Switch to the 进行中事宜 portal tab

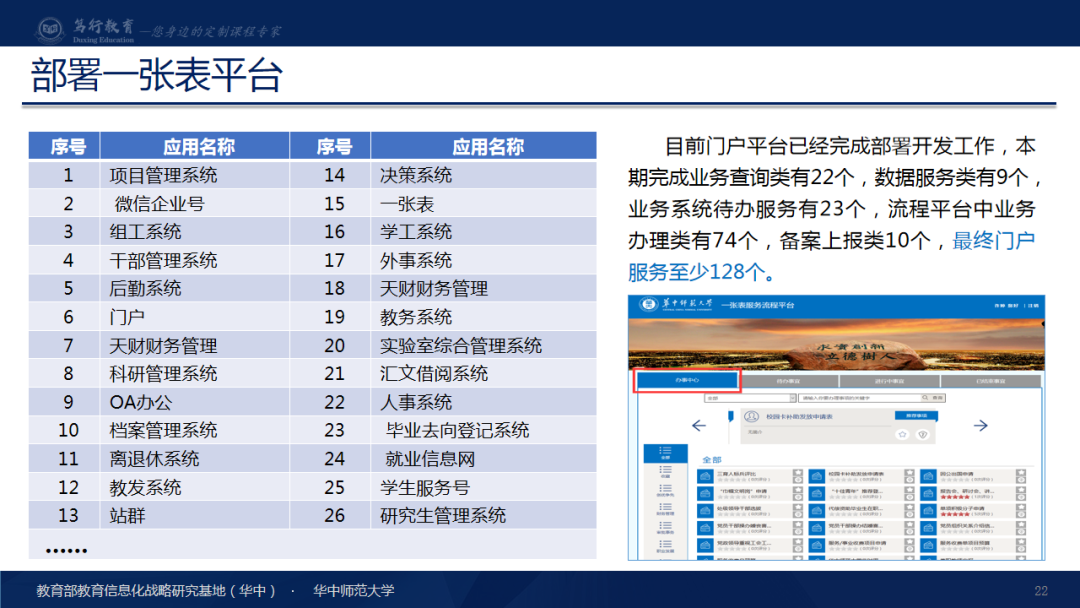pyautogui.click(x=889, y=381)
